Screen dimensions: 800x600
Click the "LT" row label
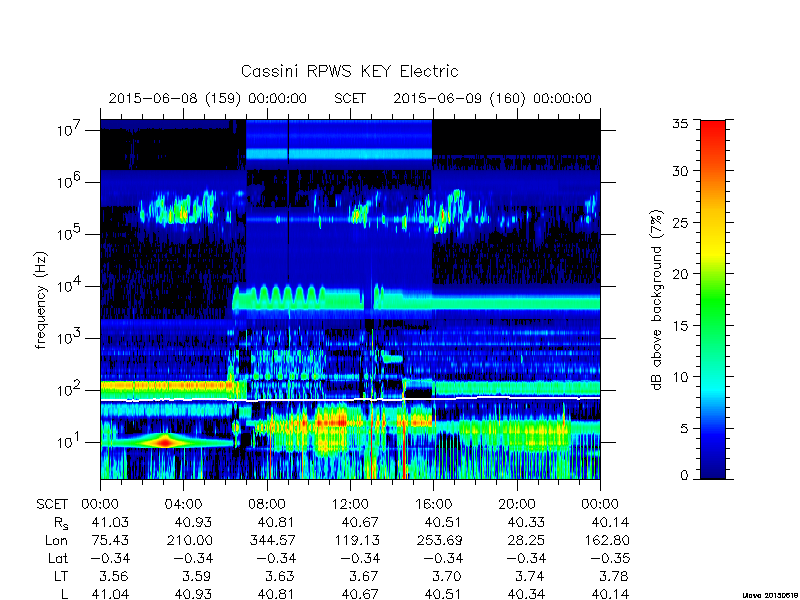tap(61, 576)
